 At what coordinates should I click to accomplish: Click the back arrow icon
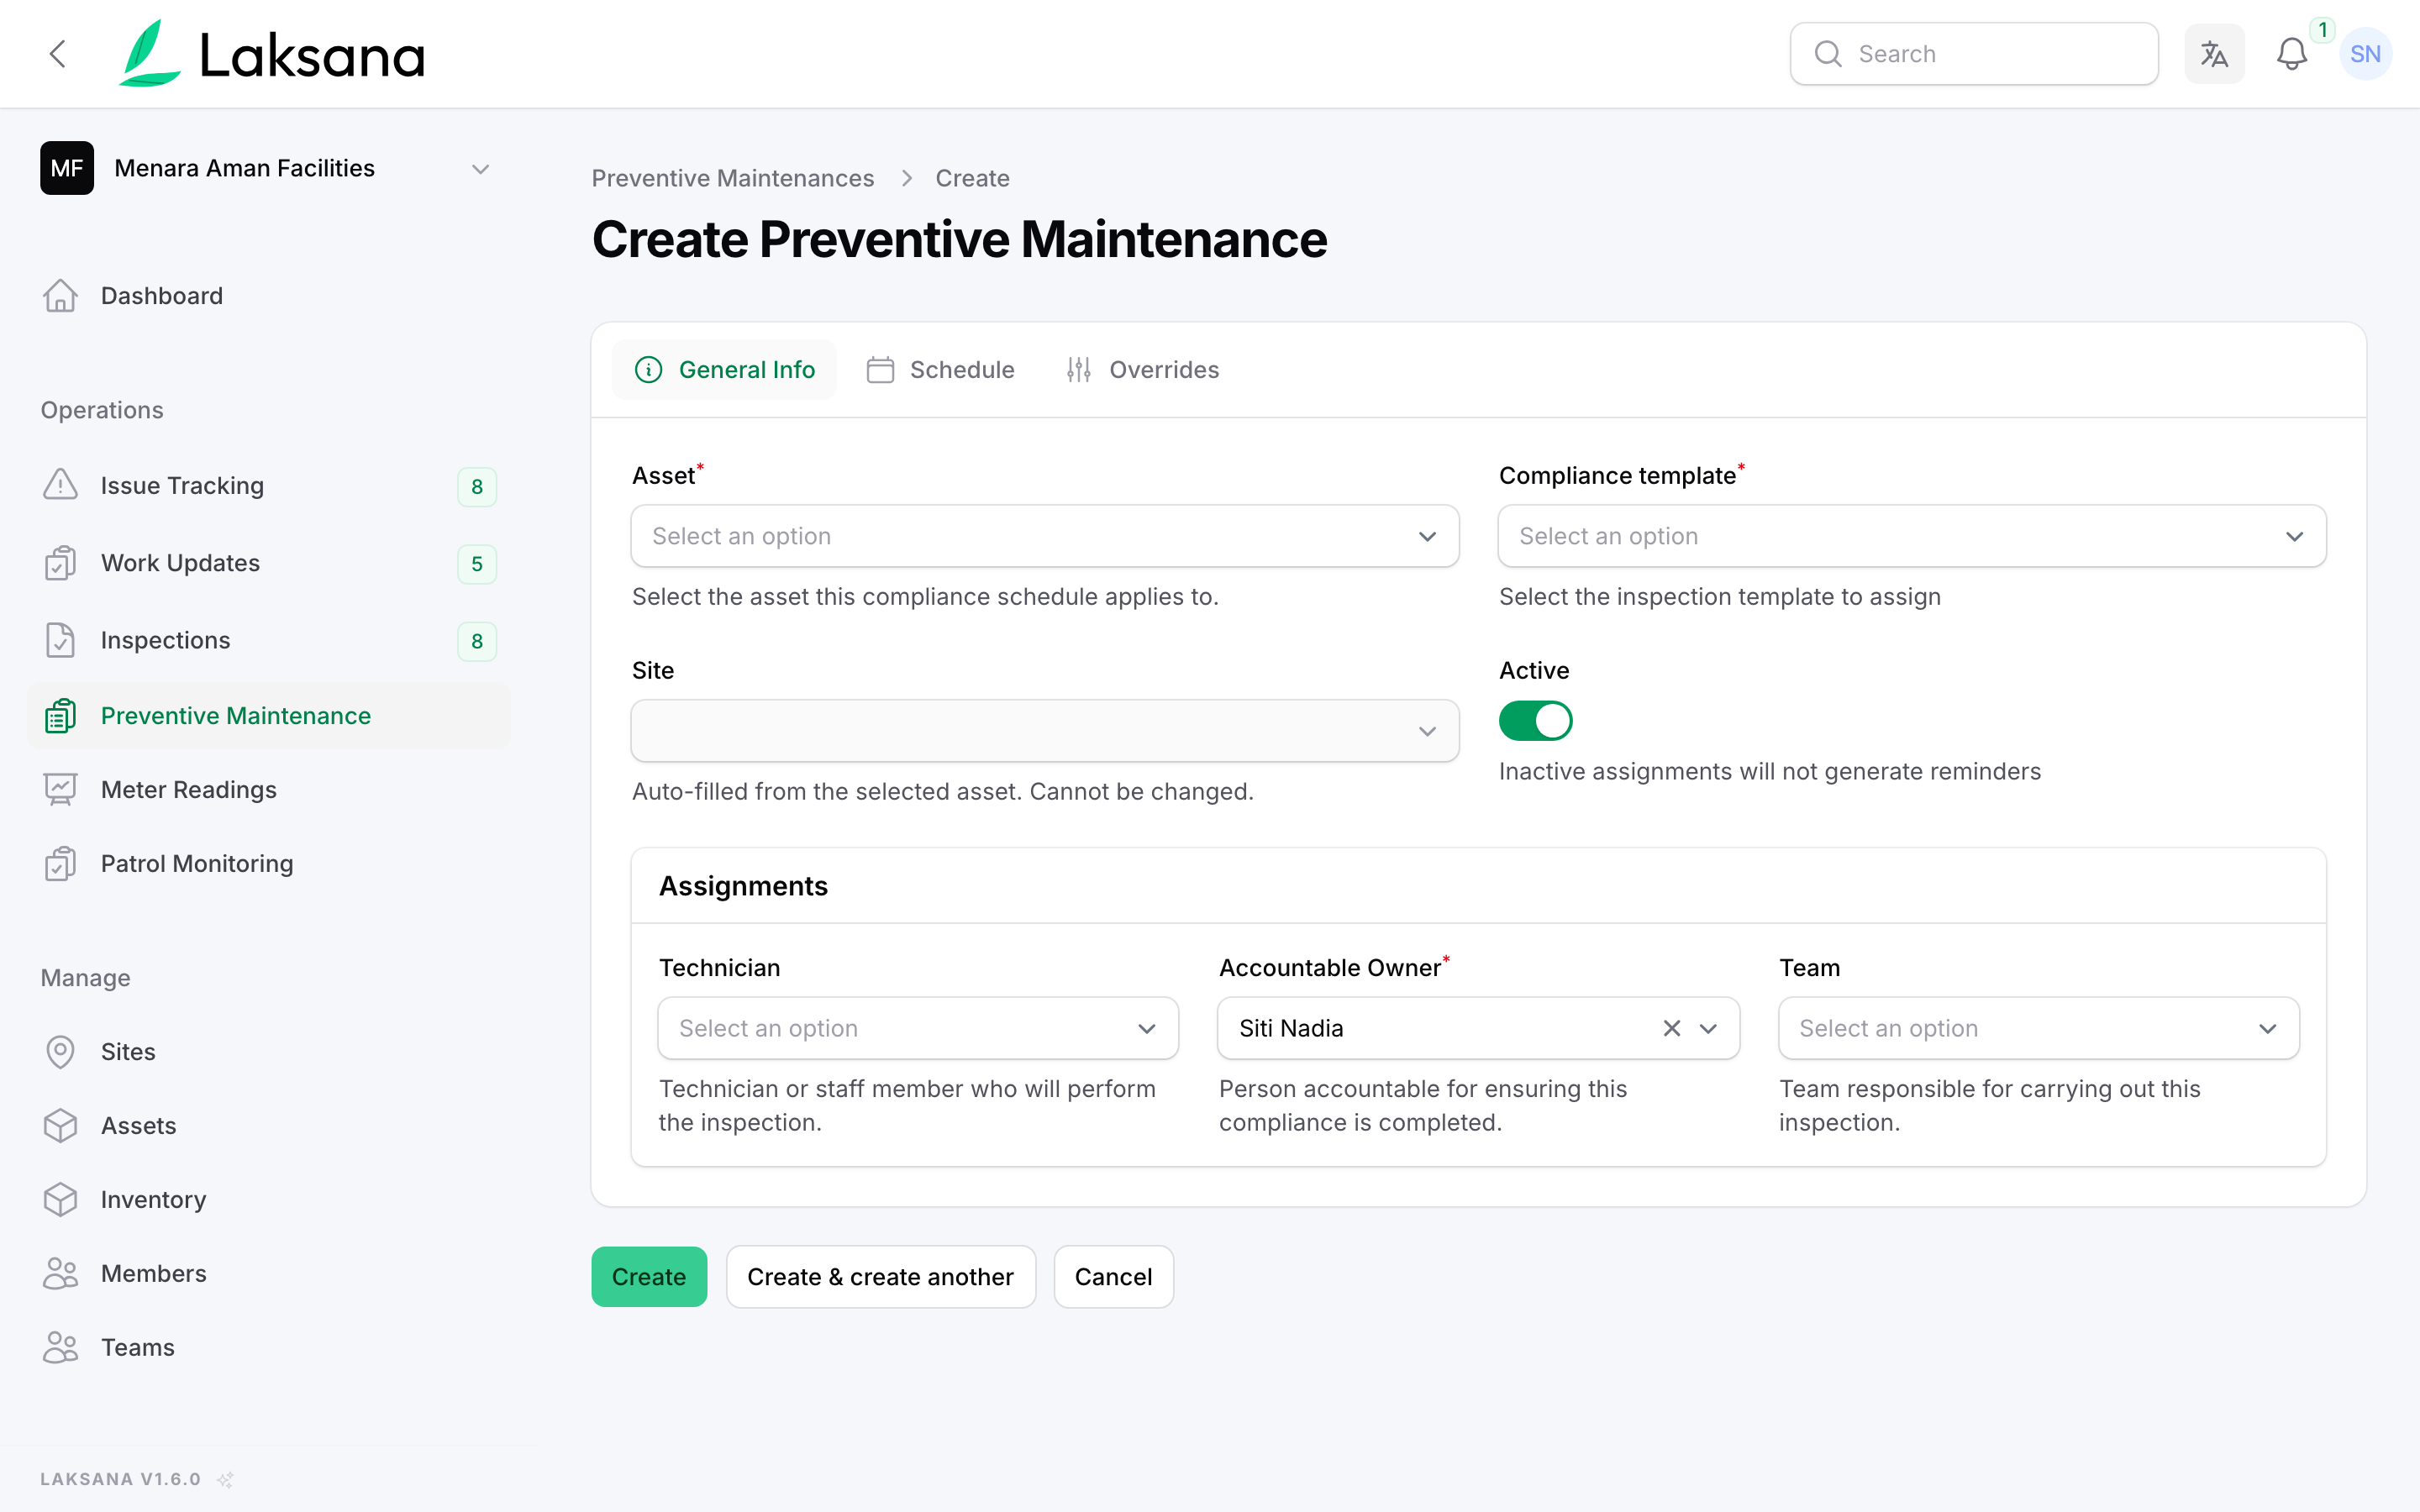[x=58, y=54]
